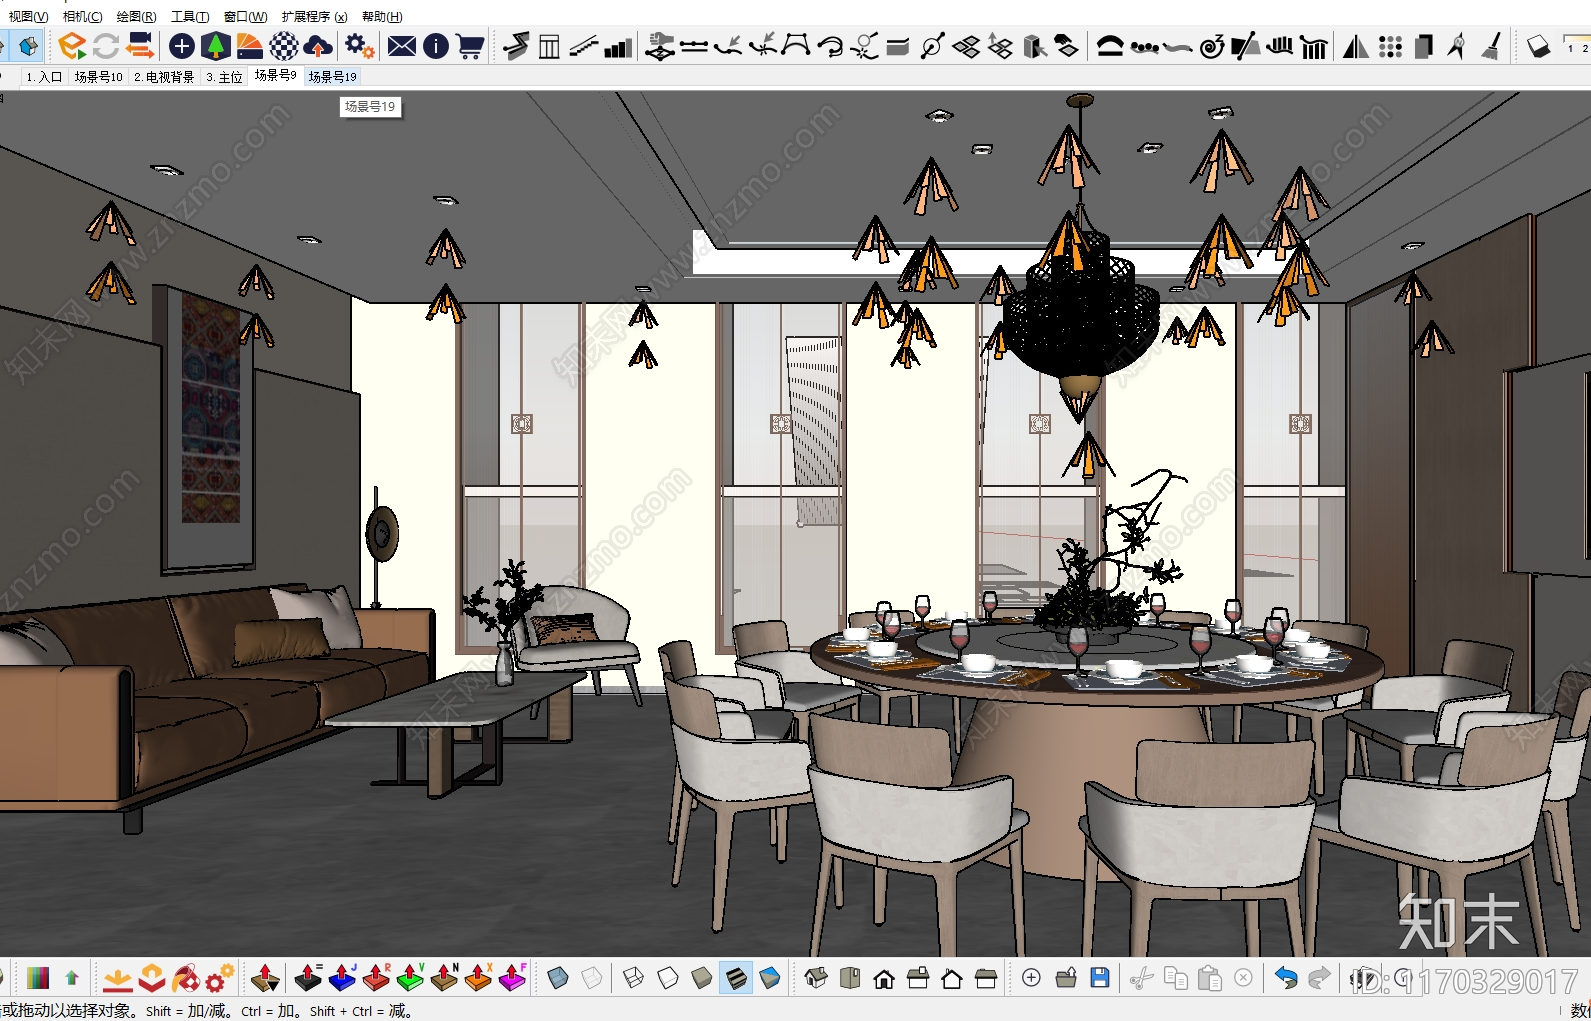Screen dimensions: 1591x1021
Task: Select the active scene tab 场景号19
Action: [x=332, y=77]
